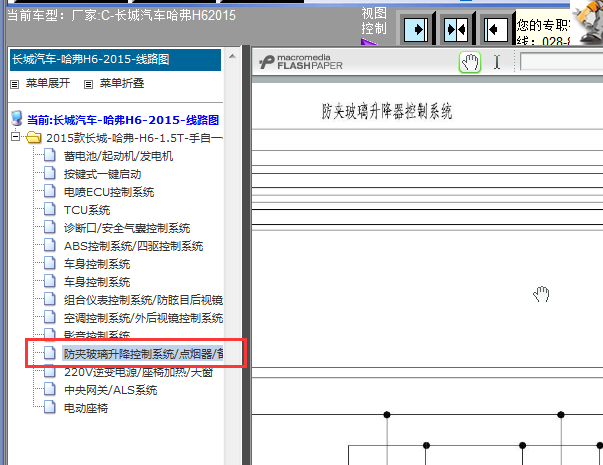603x465 pixels.
Task: Click the 长城汽车-哈弗H6-2015-线路图 header bar
Action: (115, 60)
